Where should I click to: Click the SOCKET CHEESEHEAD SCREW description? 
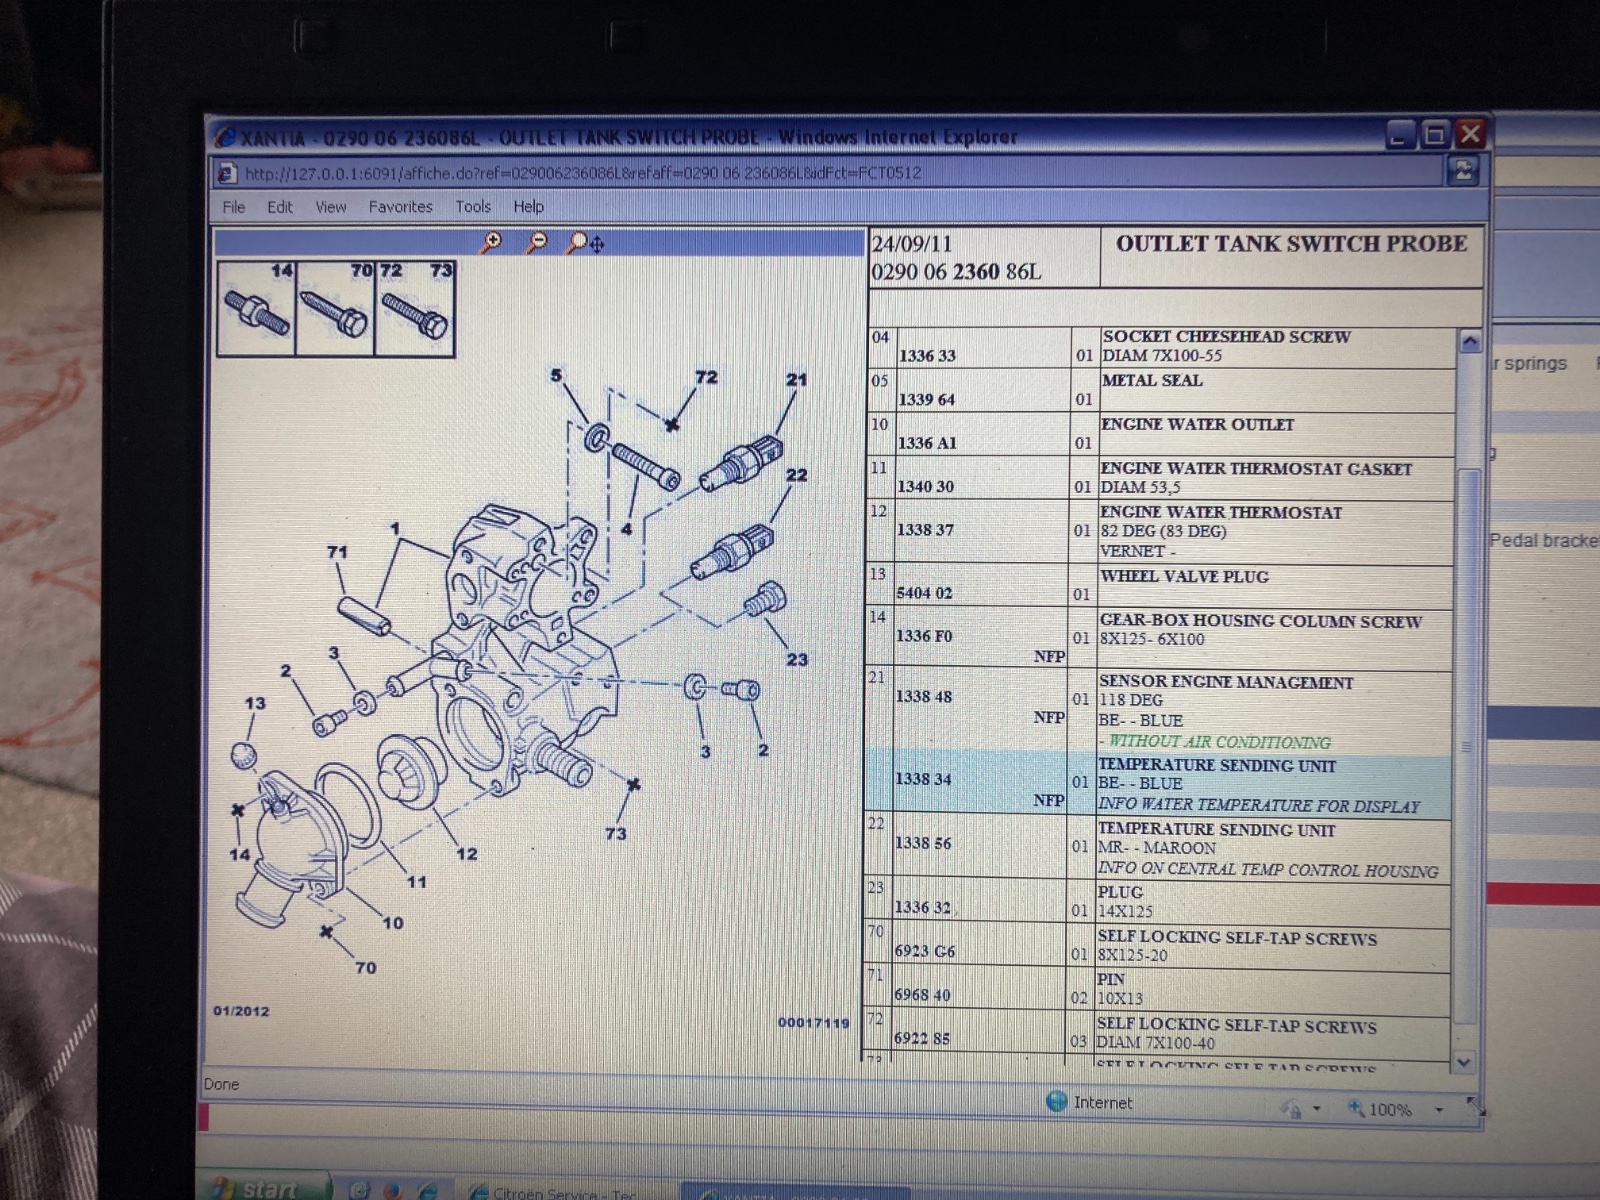click(x=1226, y=337)
